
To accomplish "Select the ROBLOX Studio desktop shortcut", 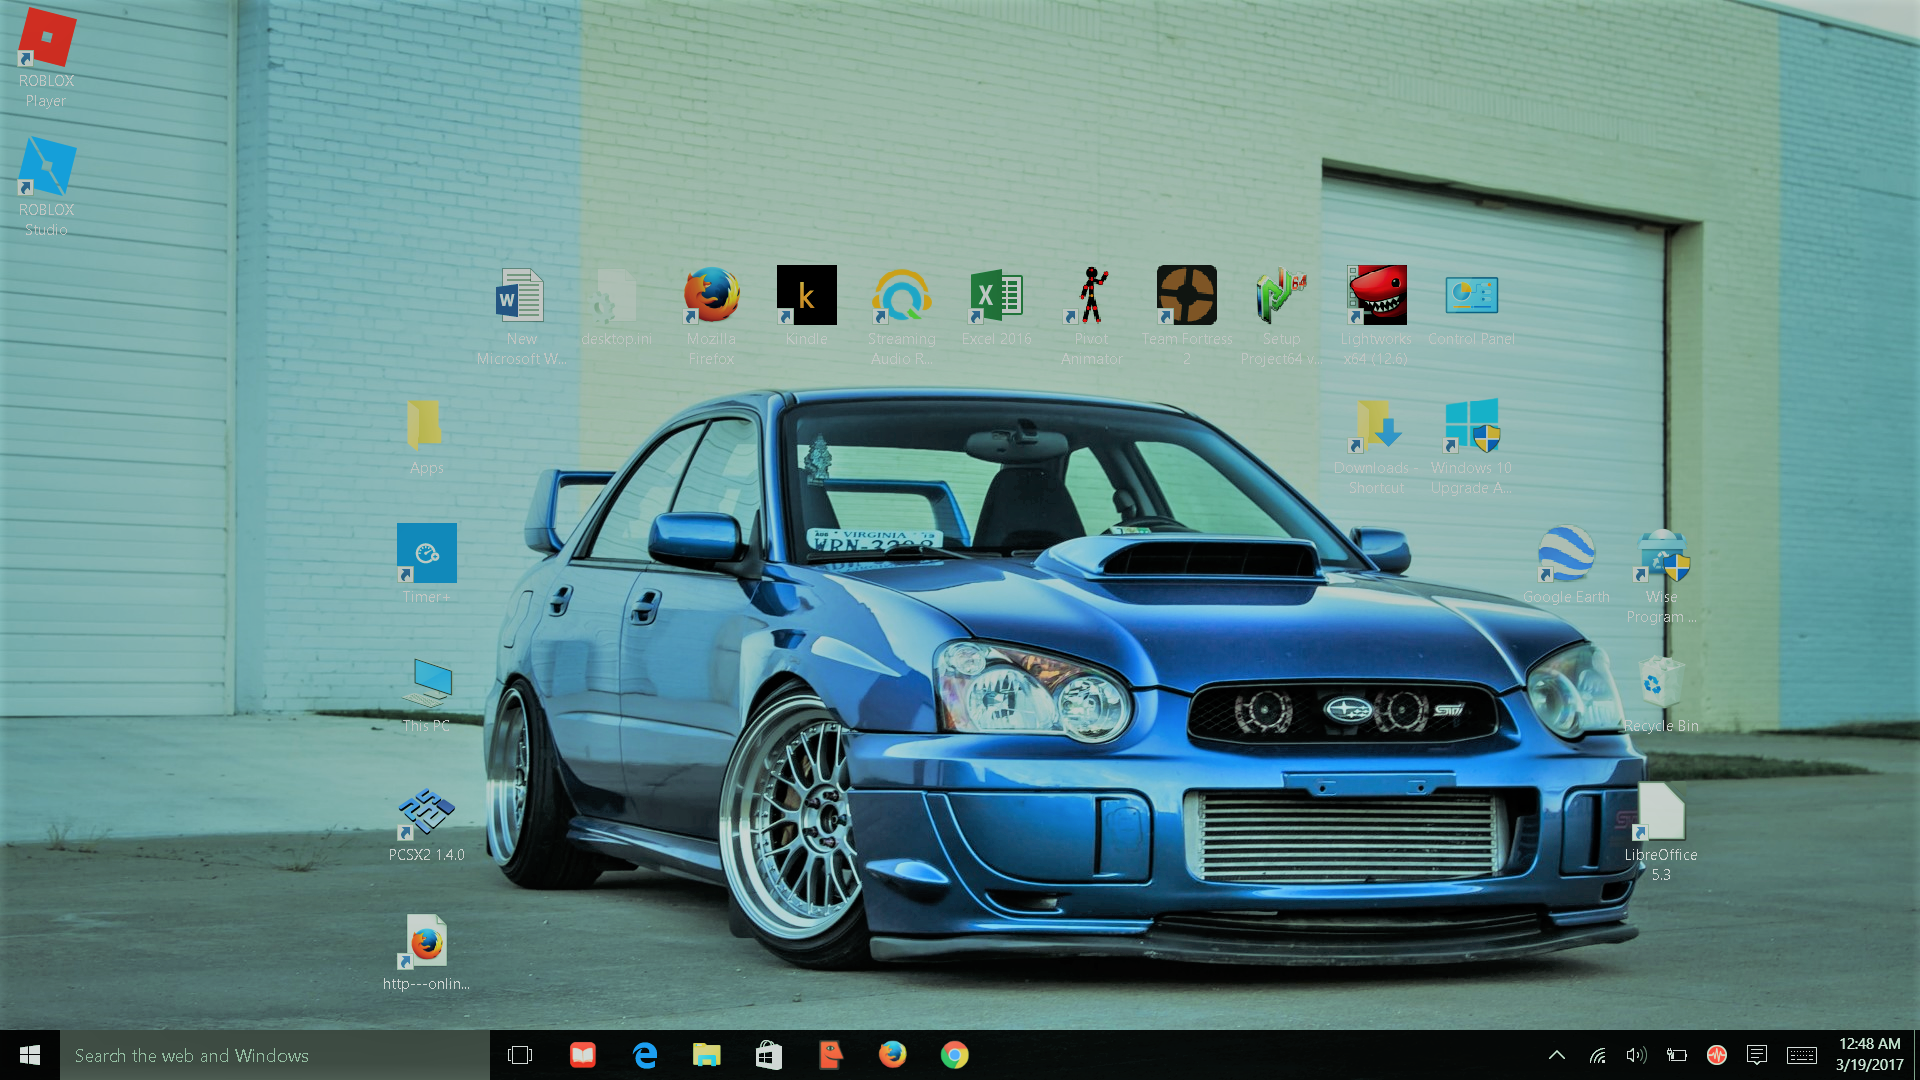I will coord(46,186).
